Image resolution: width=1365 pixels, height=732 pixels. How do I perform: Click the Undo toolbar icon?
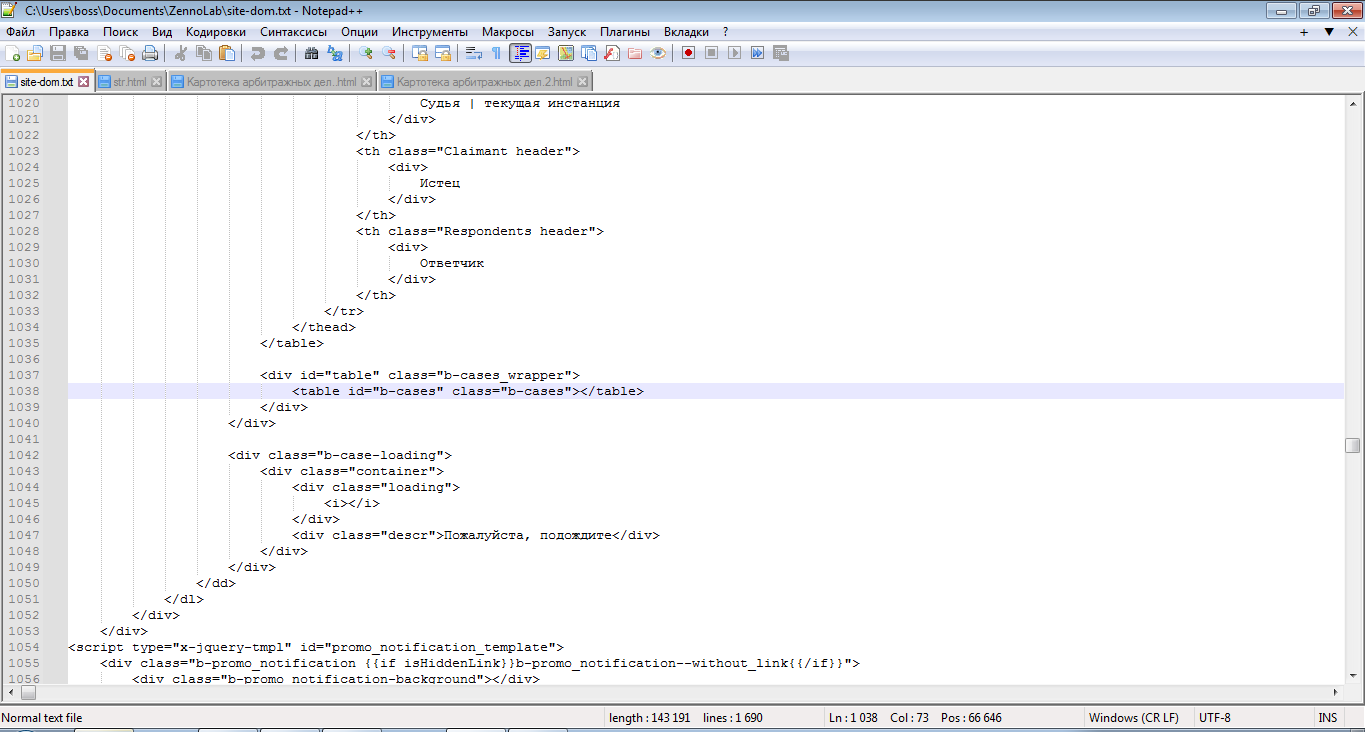click(258, 53)
